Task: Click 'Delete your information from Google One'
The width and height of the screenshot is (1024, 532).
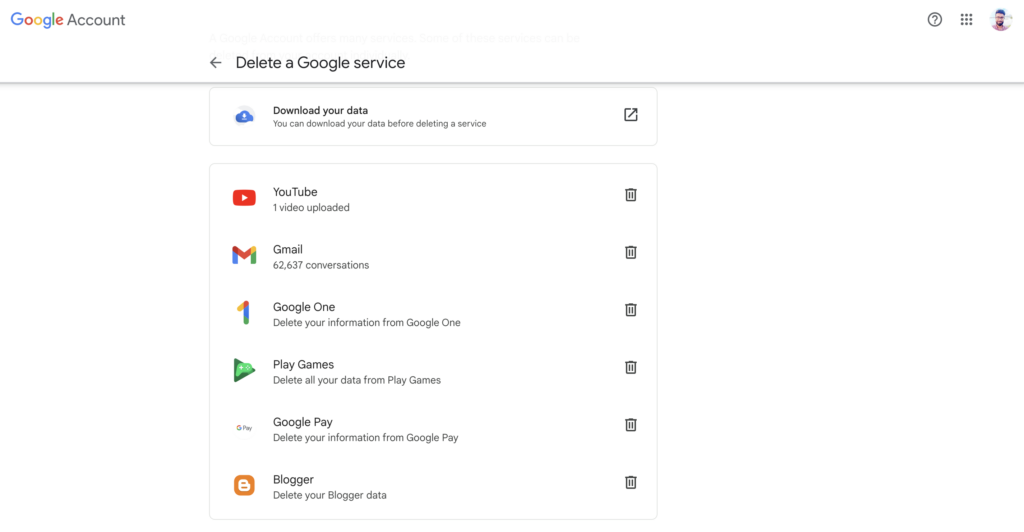Action: tap(366, 322)
